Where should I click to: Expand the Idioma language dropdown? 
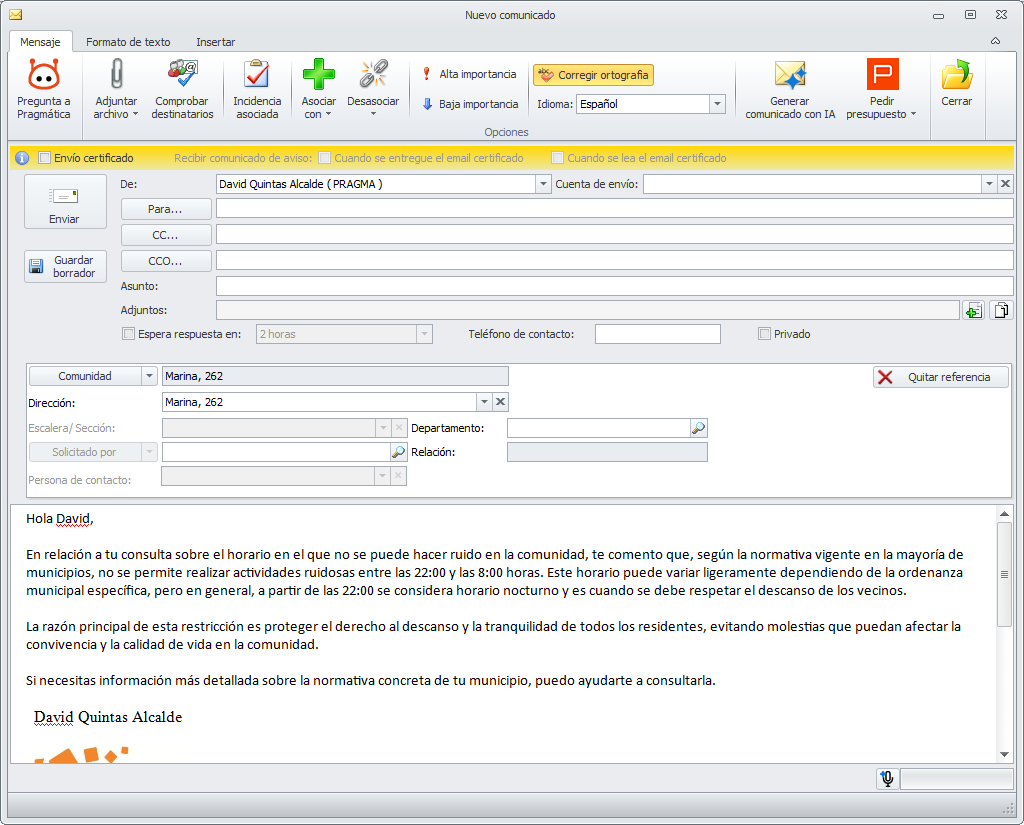pyautogui.click(x=717, y=104)
